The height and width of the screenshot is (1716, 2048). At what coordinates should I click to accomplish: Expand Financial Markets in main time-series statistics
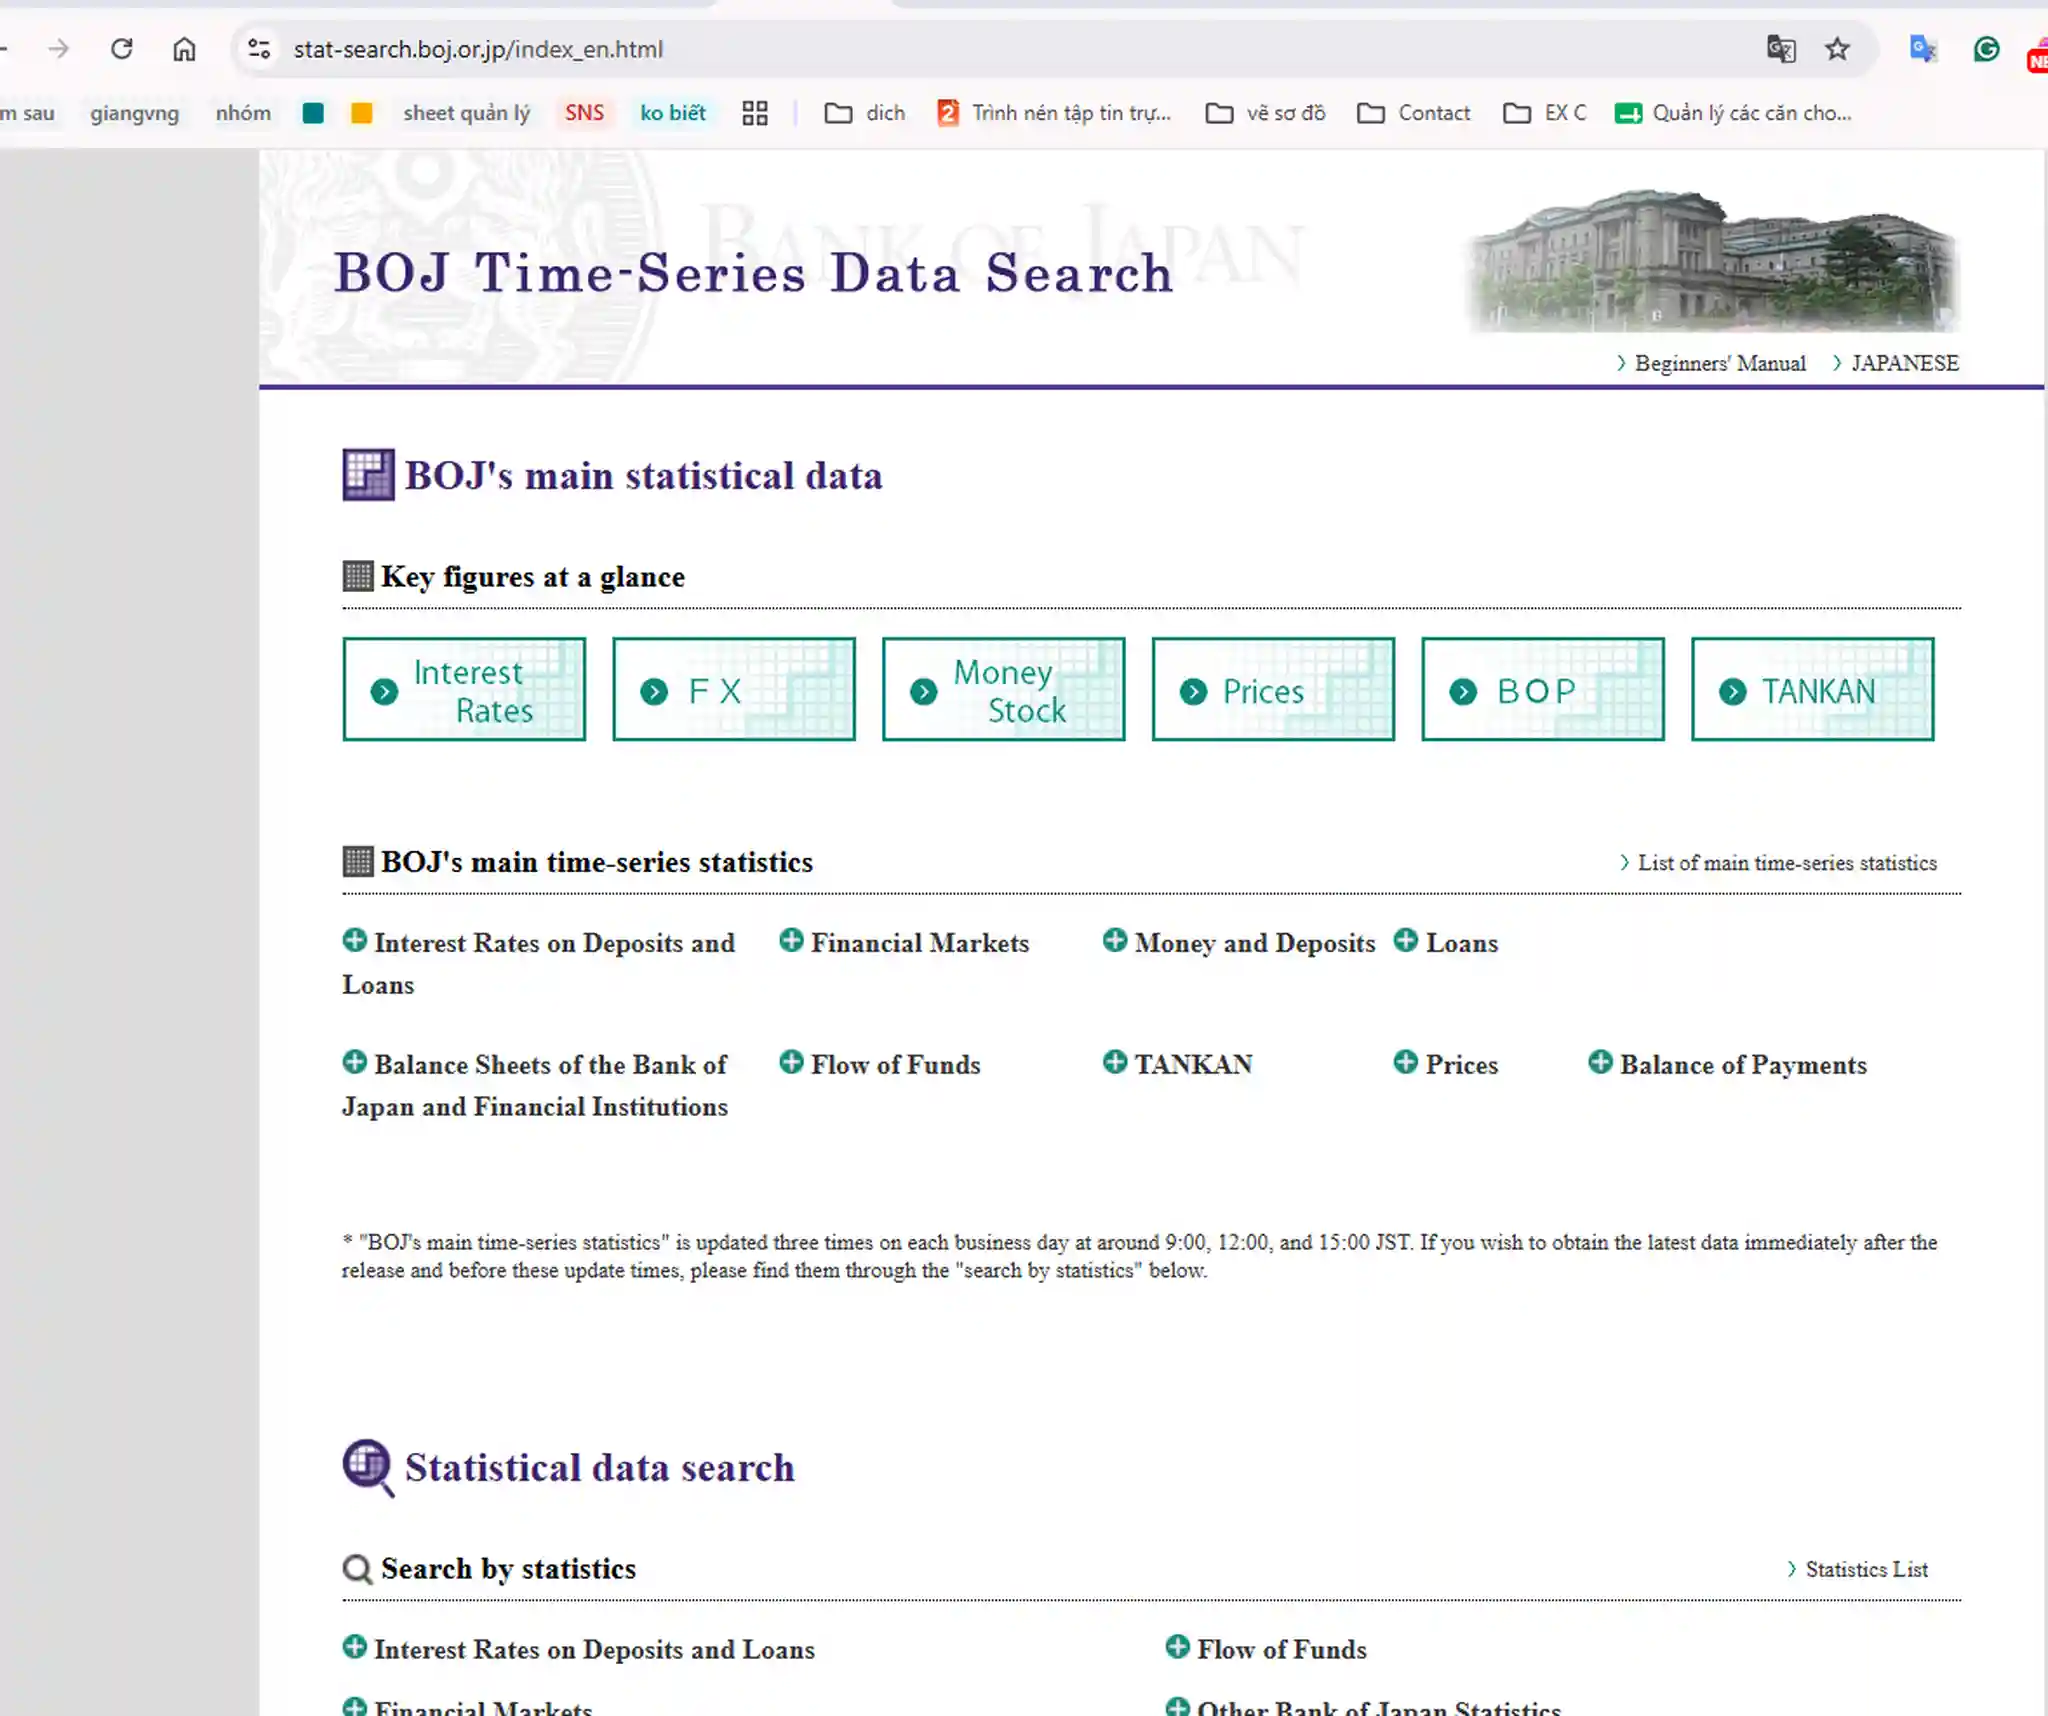(904, 942)
